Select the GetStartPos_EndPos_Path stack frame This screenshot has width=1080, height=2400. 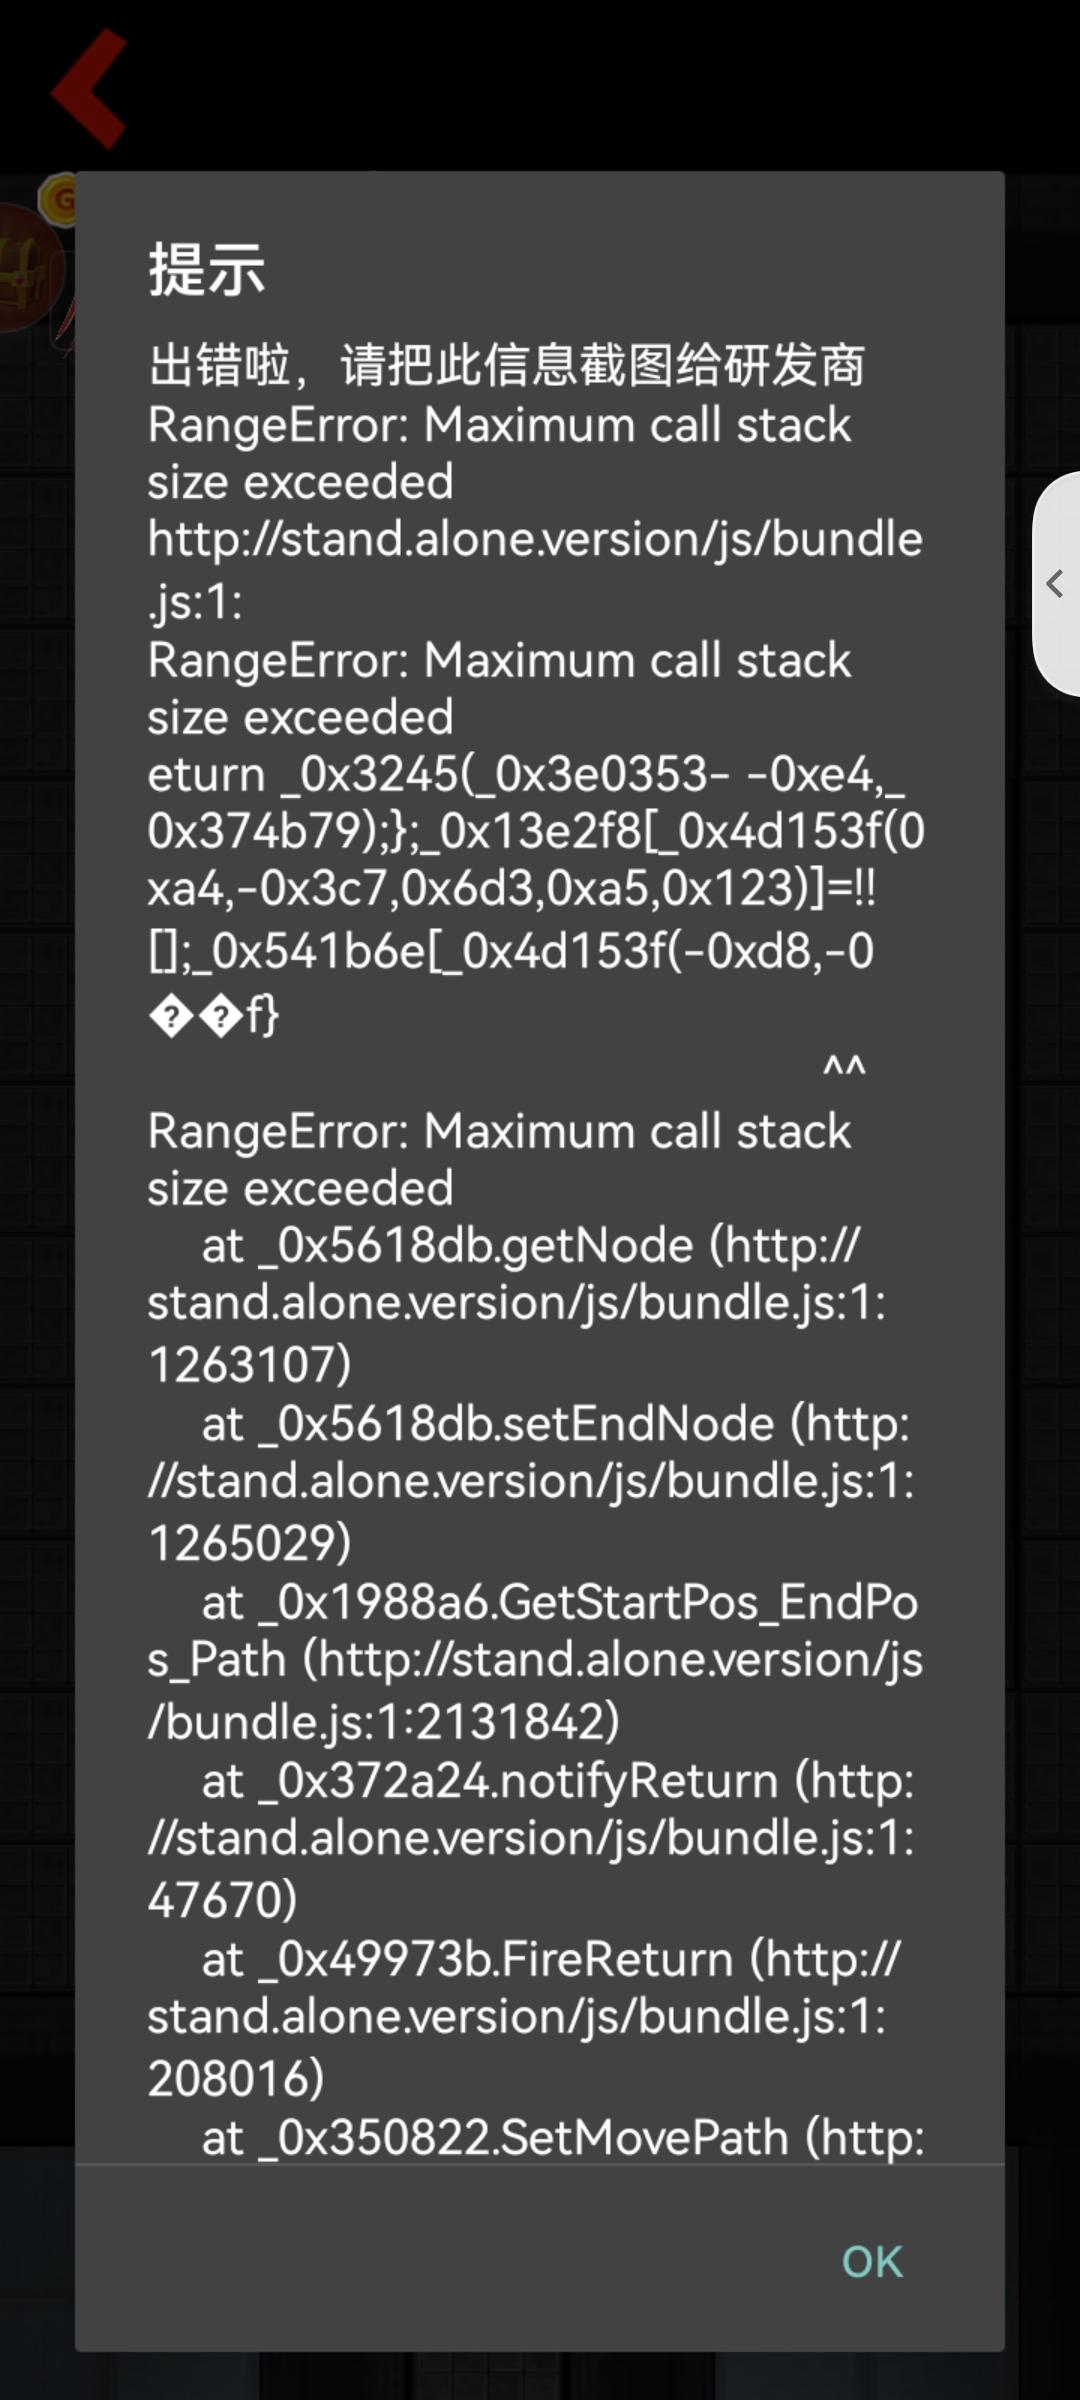click(x=558, y=1603)
